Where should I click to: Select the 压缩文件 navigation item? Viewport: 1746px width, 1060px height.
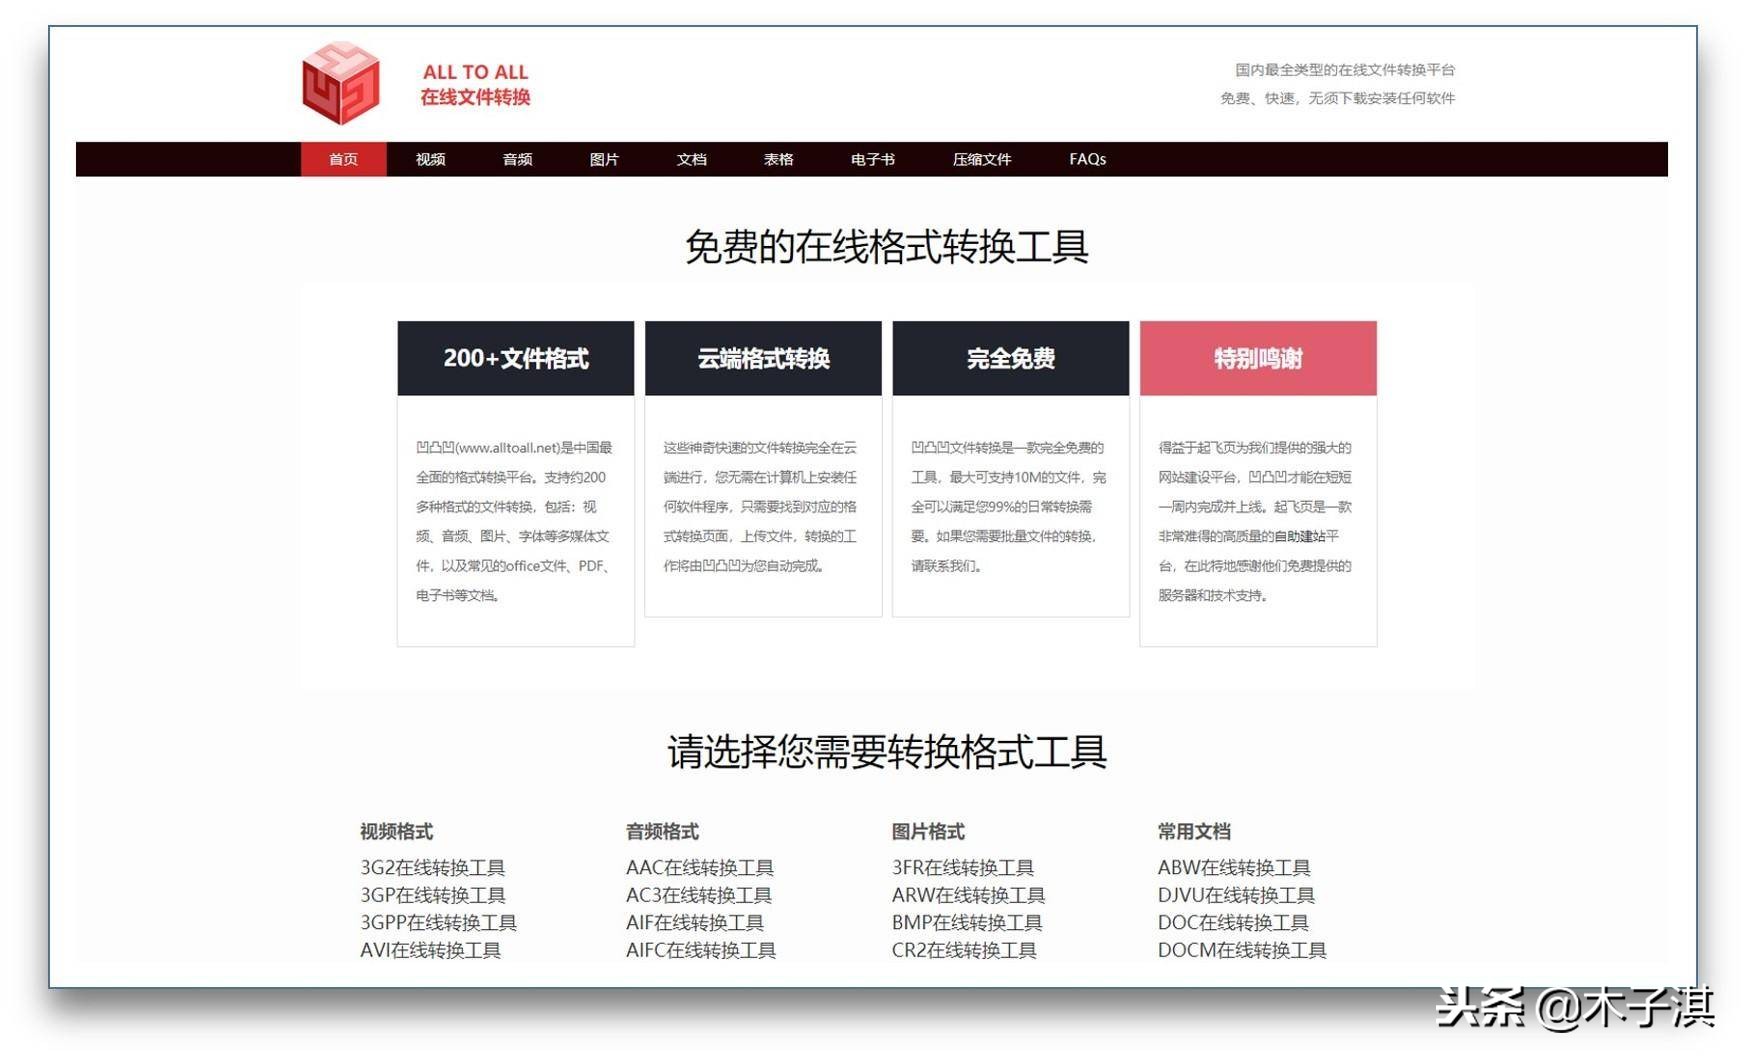[x=982, y=158]
